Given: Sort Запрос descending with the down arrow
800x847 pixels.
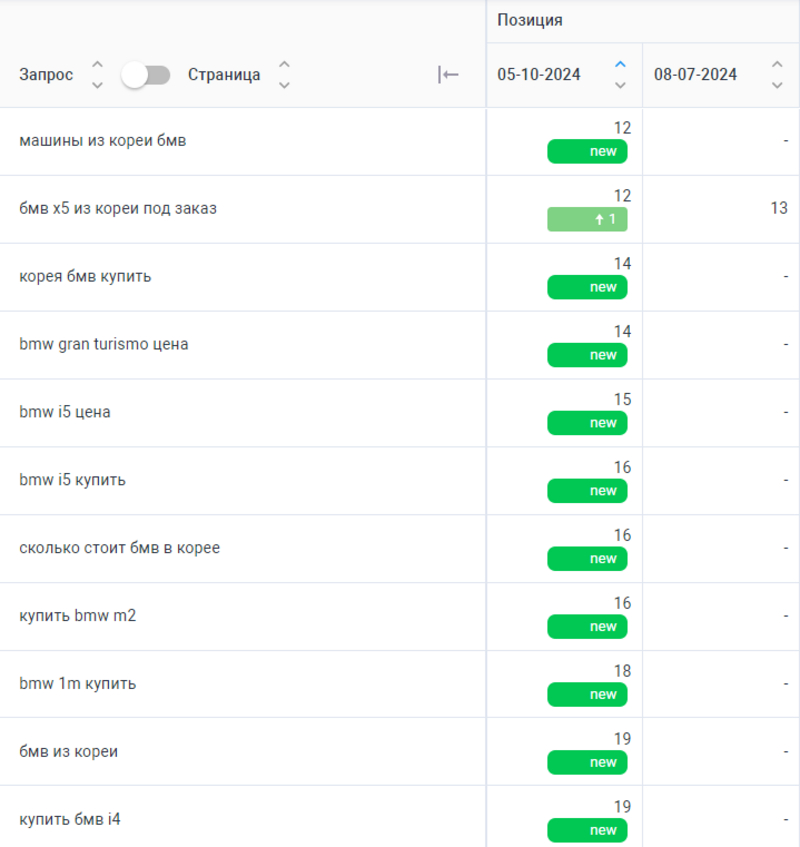Looking at the screenshot, I should pyautogui.click(x=97, y=85).
